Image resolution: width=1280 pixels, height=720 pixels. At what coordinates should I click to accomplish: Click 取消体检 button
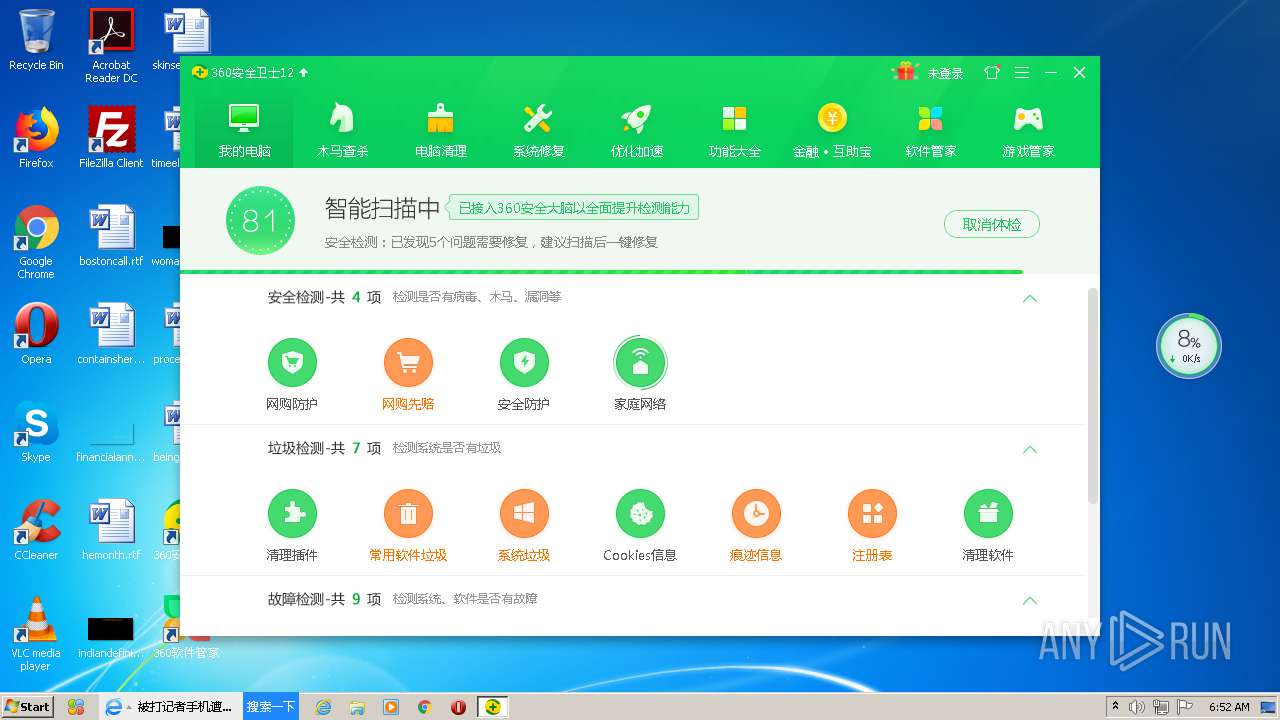(992, 224)
